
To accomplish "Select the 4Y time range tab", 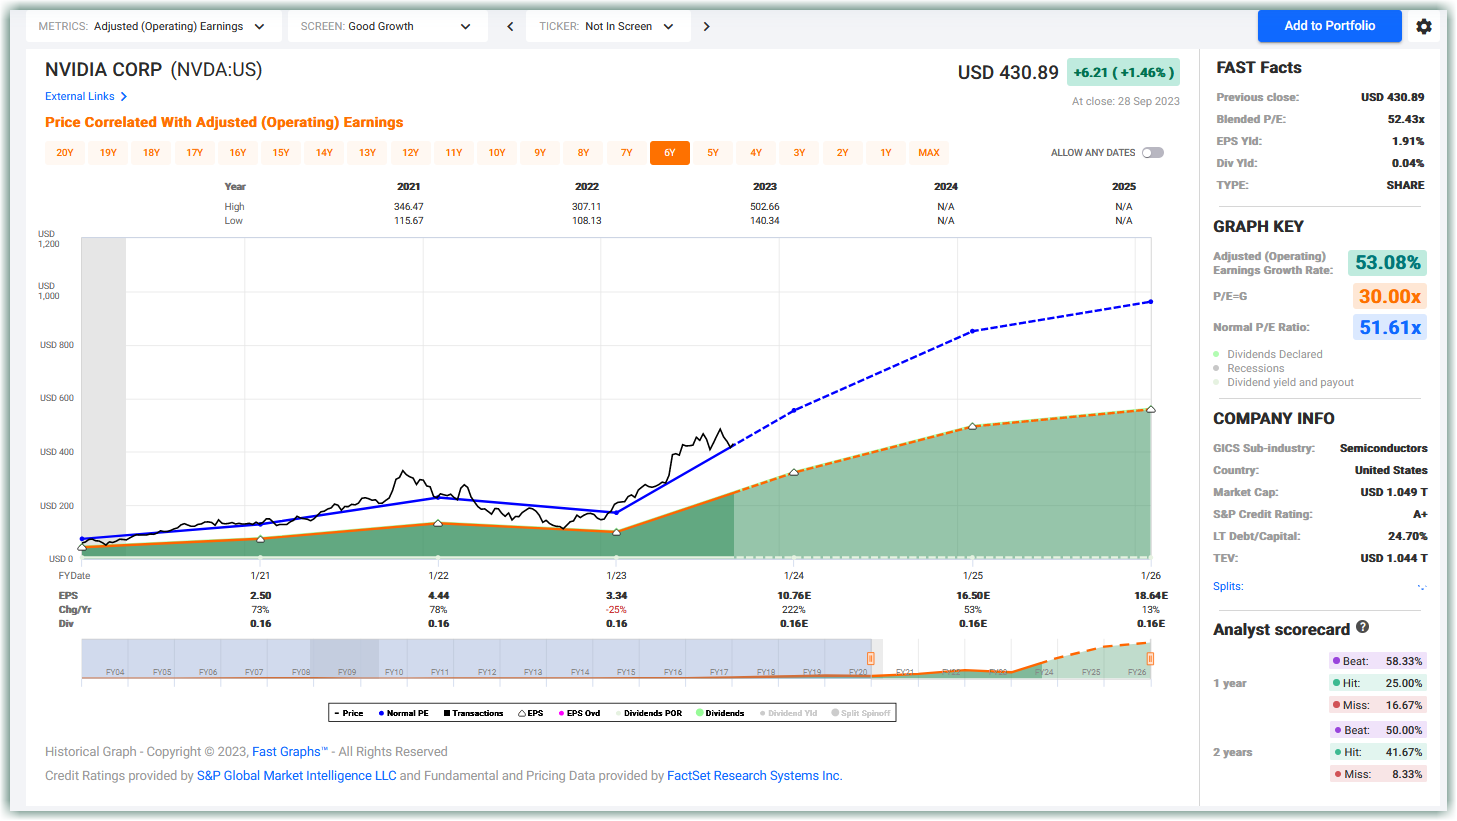I will 756,153.
